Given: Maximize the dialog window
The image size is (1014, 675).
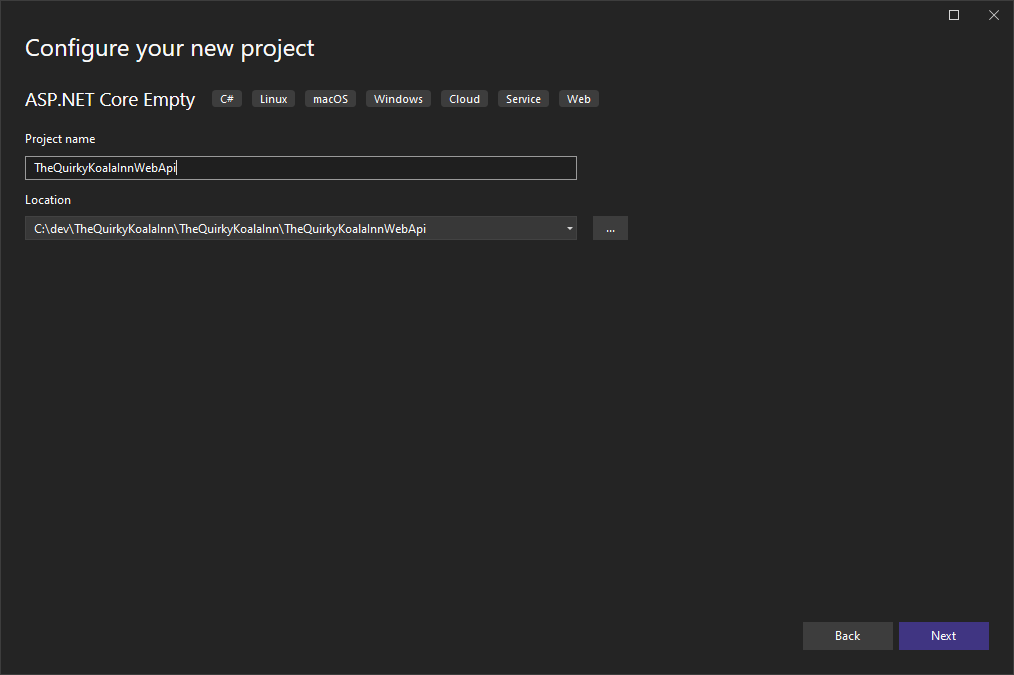Looking at the screenshot, I should (954, 15).
